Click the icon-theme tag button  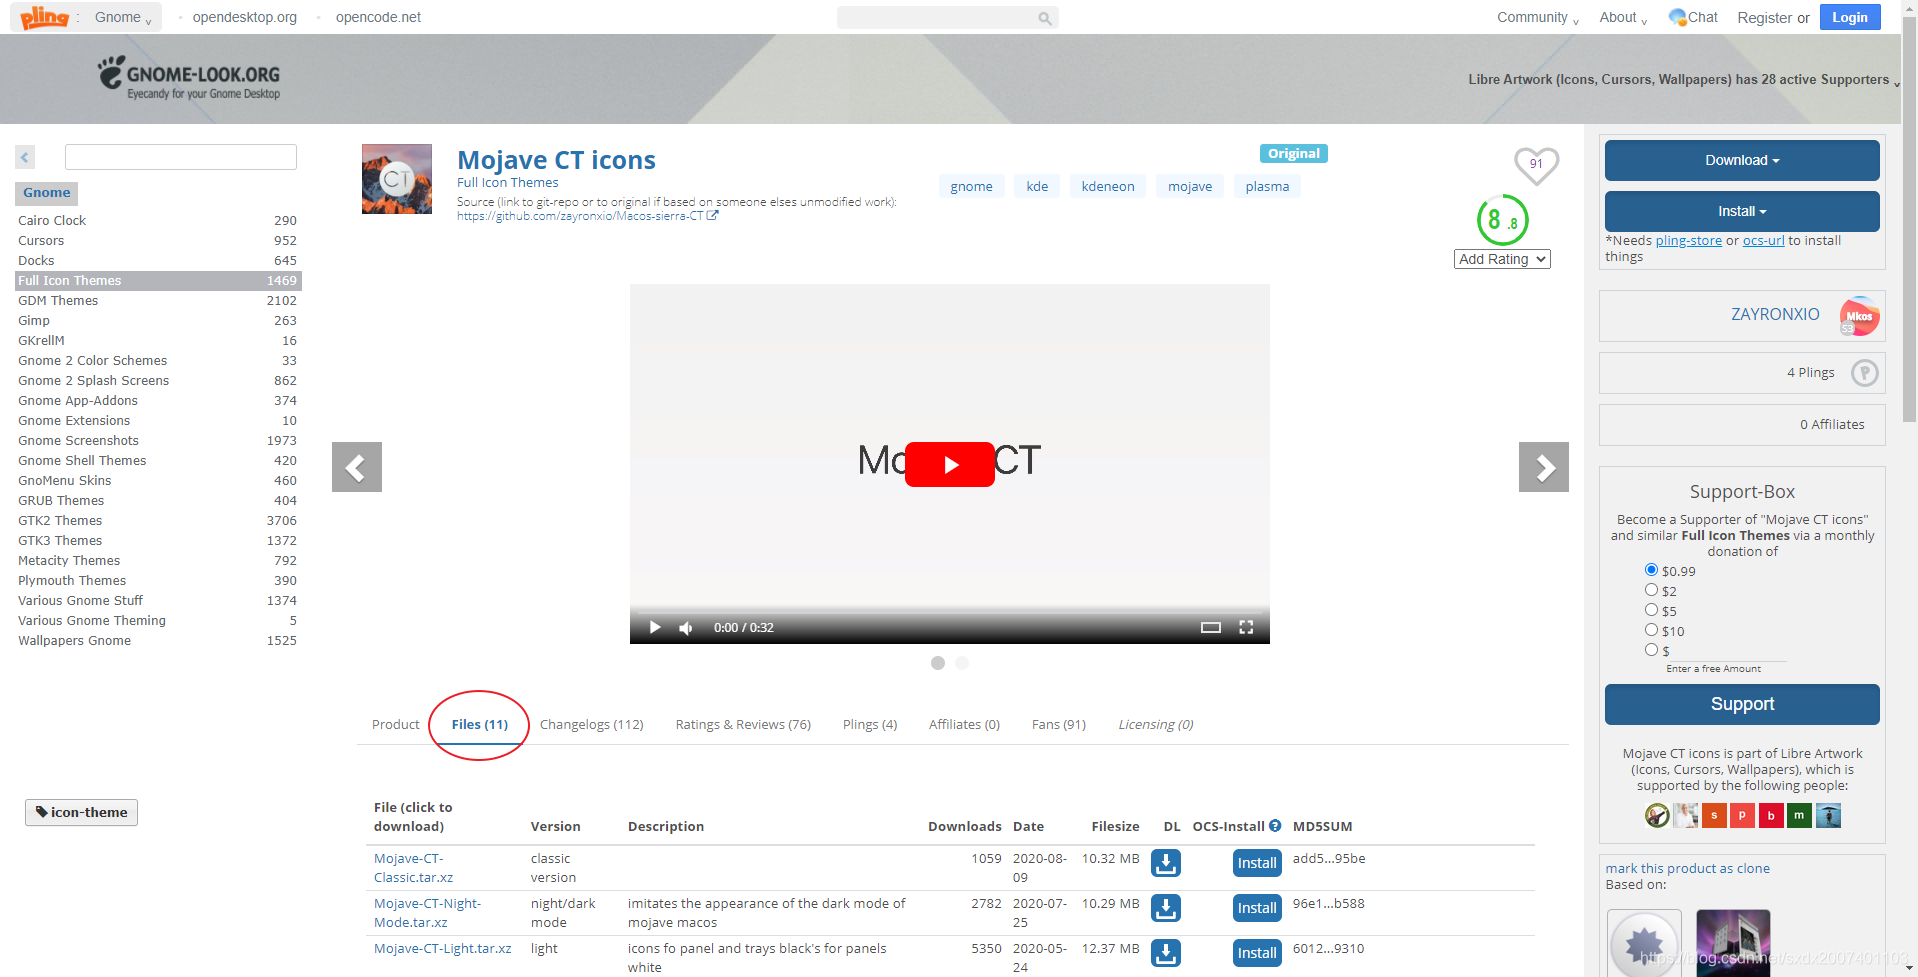(81, 813)
